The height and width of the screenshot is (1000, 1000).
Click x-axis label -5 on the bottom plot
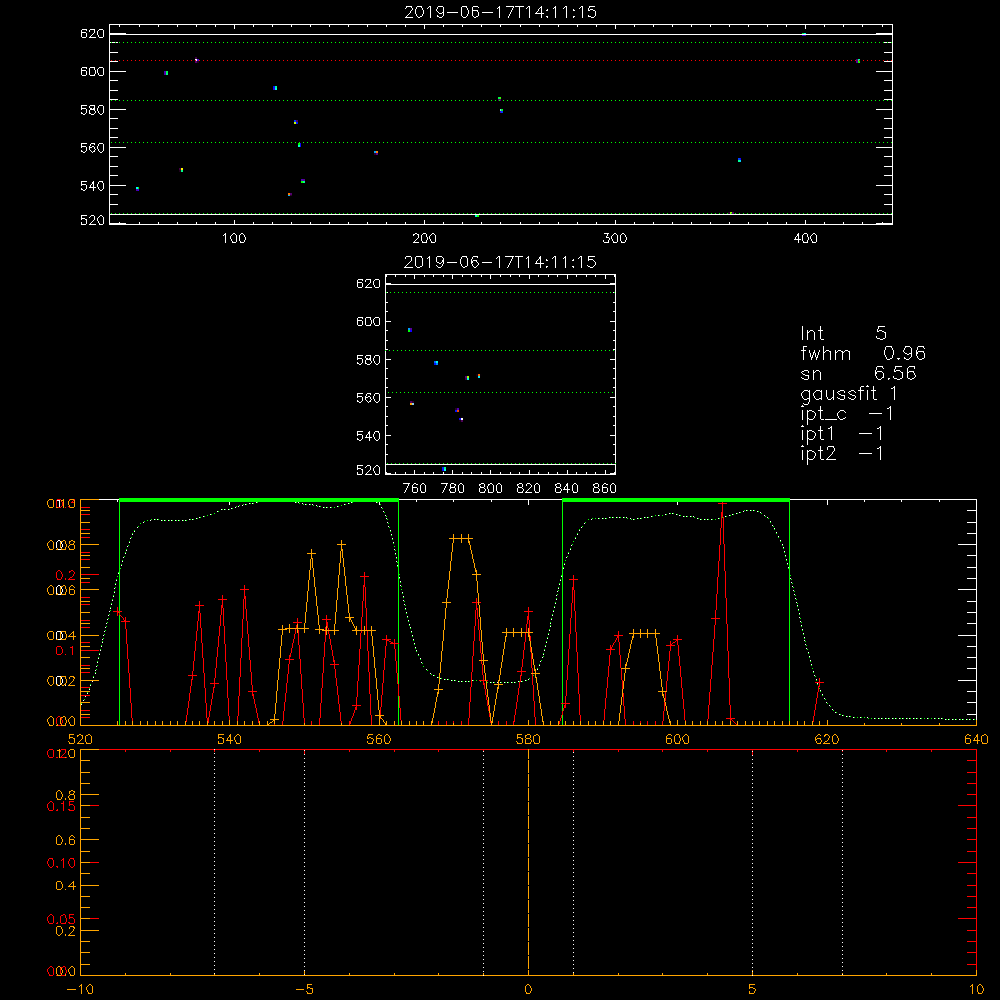[304, 990]
